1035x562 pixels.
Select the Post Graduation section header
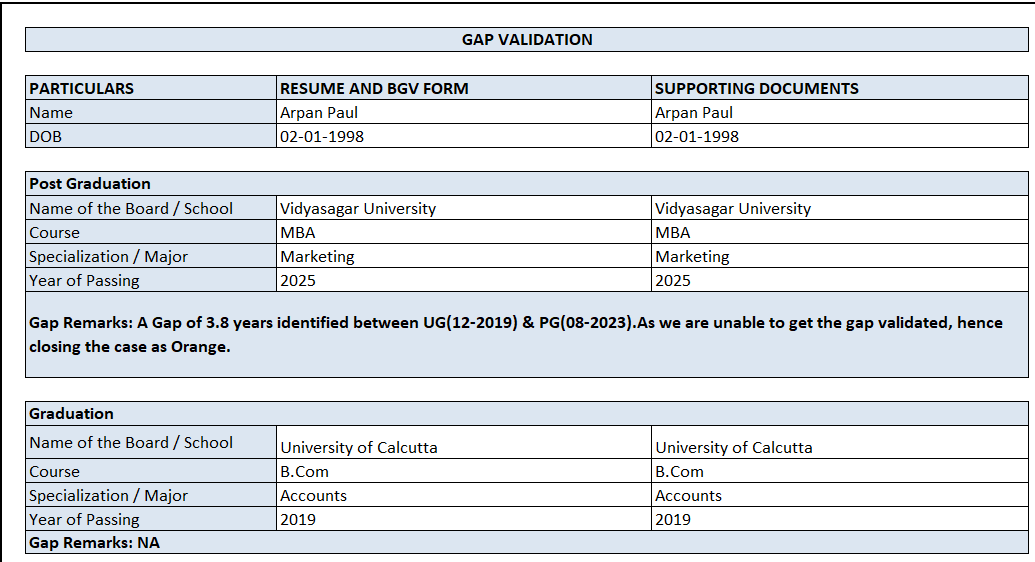[90, 184]
